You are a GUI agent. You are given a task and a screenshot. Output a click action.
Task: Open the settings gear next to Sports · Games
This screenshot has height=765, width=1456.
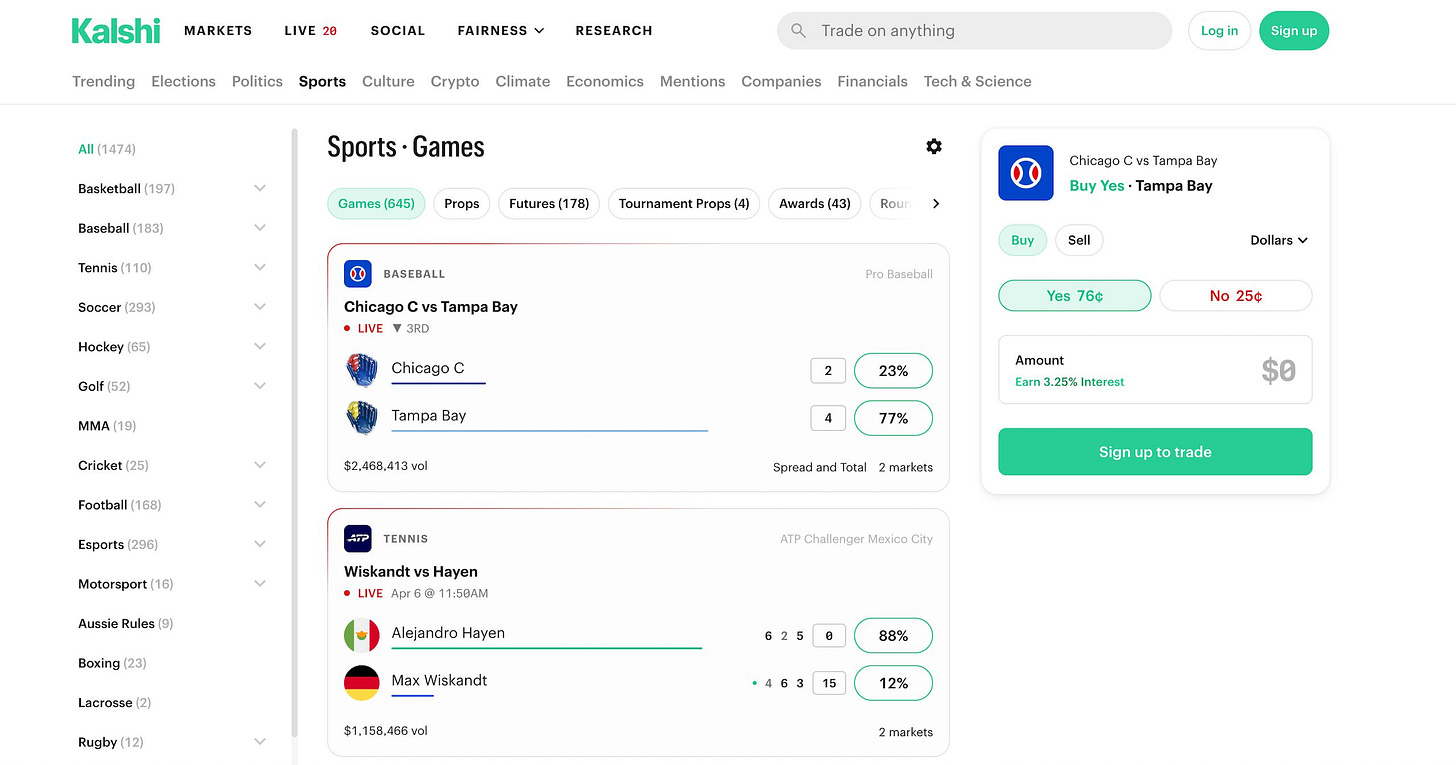(x=934, y=146)
